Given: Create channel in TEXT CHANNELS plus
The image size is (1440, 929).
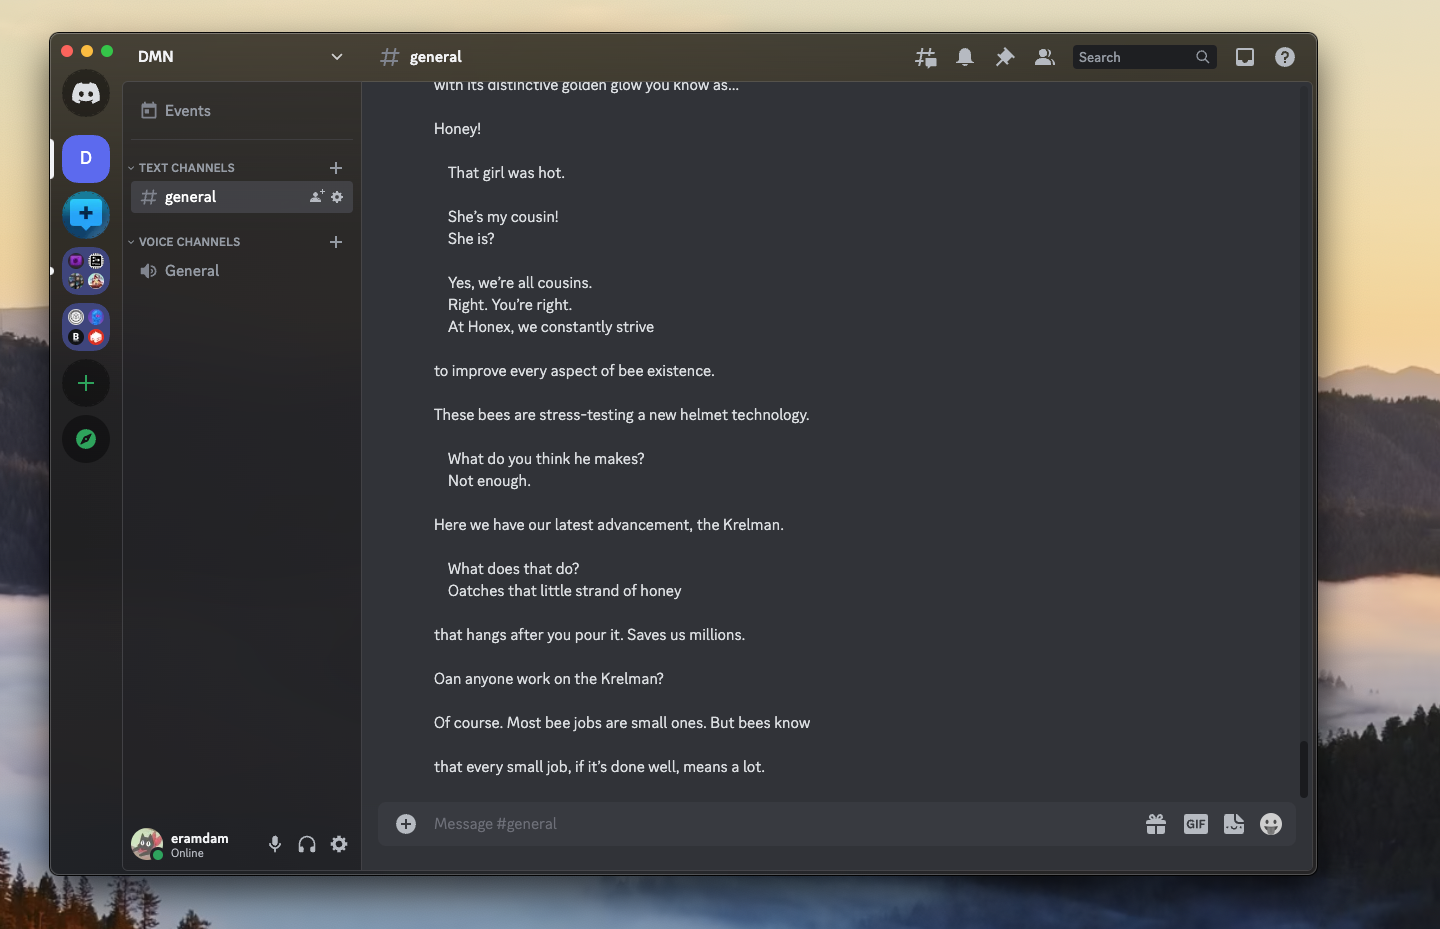Looking at the screenshot, I should [x=336, y=168].
